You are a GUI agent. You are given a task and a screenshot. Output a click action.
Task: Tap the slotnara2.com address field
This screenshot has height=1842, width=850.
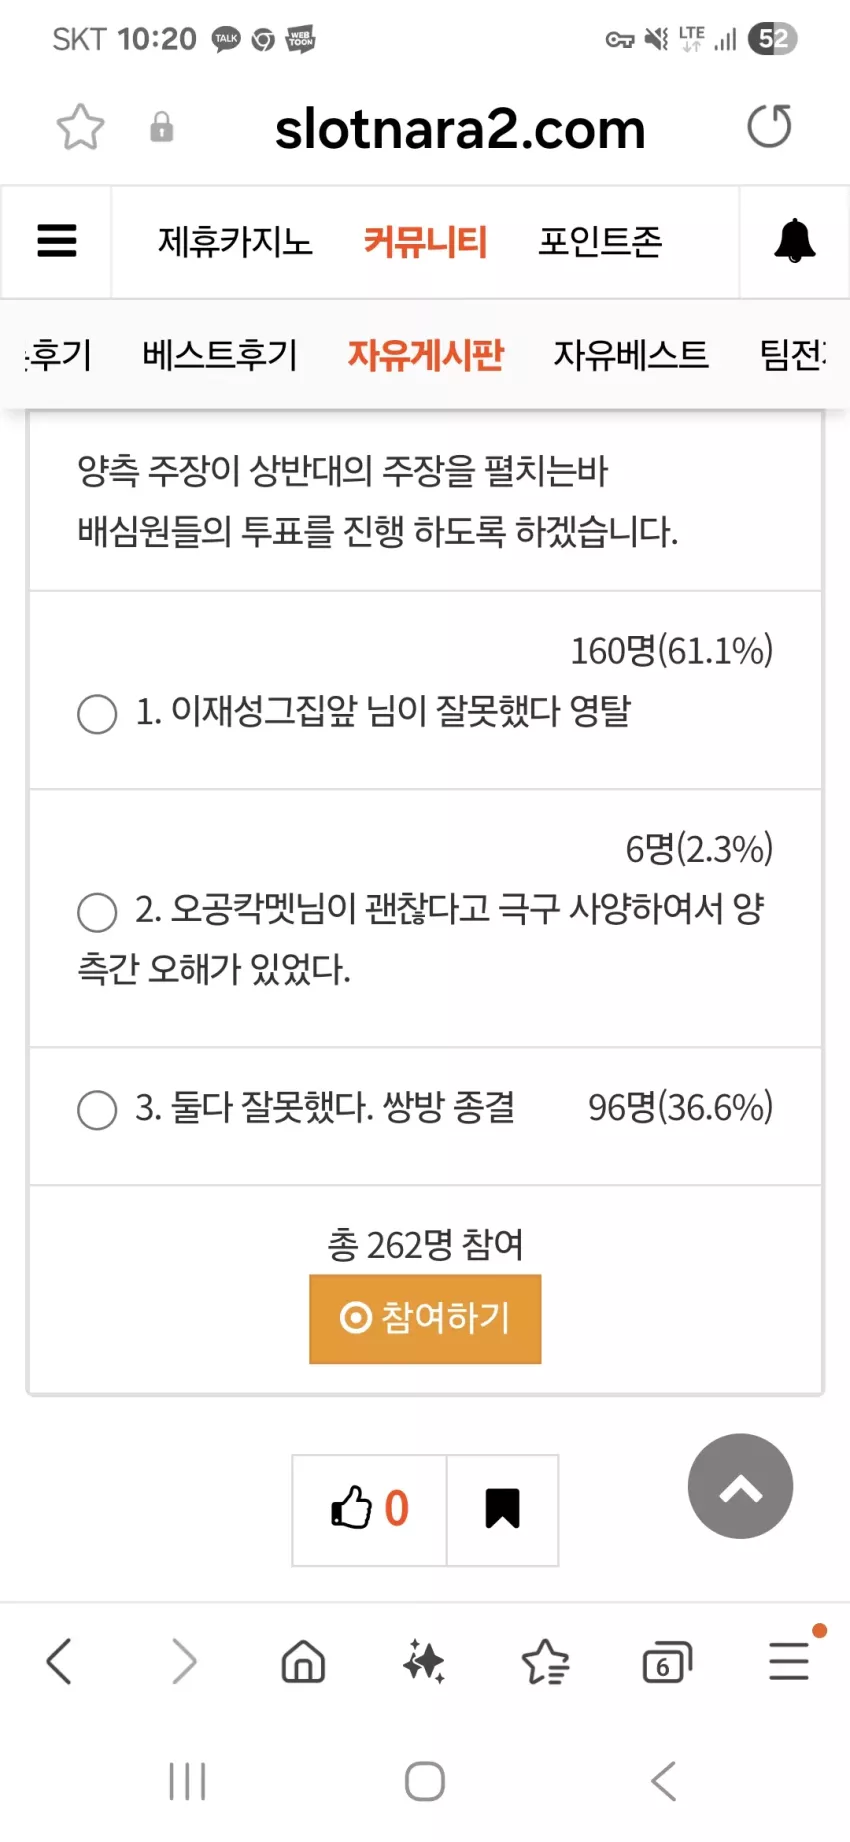pos(460,129)
